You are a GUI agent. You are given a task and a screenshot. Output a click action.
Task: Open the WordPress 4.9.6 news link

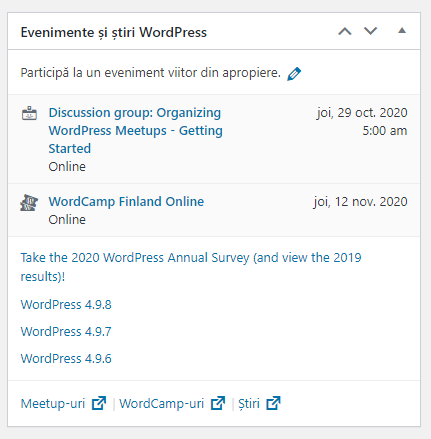(x=66, y=359)
